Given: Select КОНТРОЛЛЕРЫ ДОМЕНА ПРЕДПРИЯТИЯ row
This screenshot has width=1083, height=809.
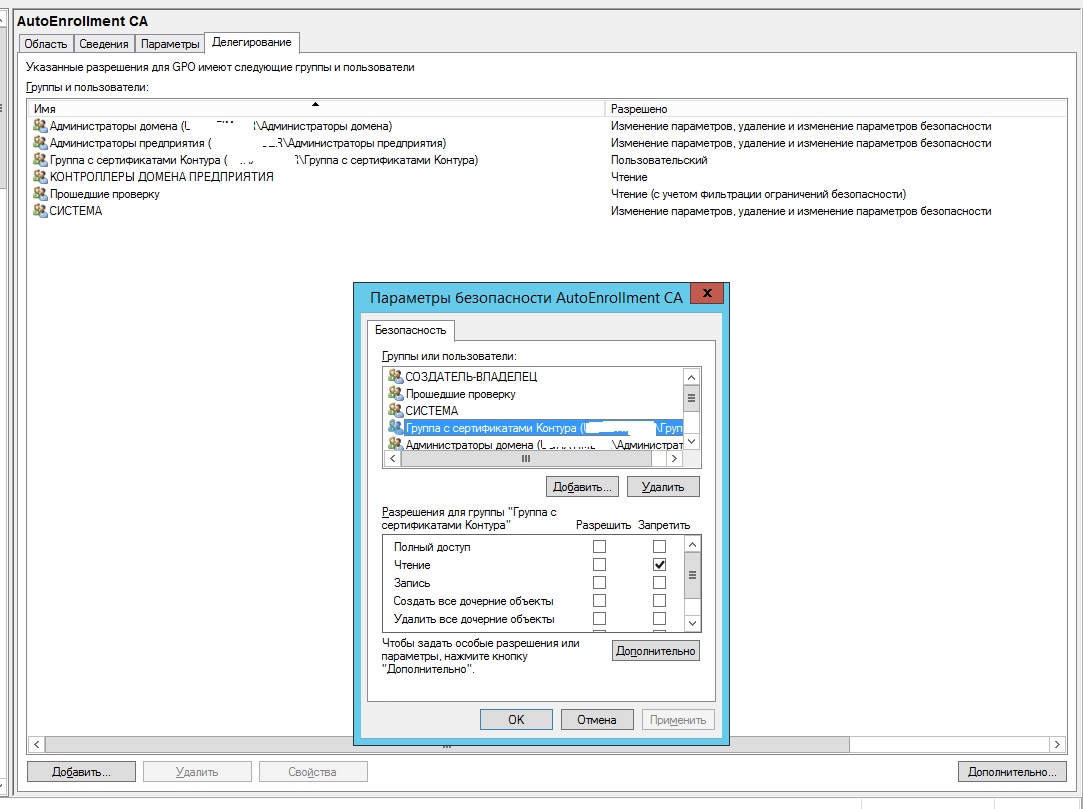Looking at the screenshot, I should tap(547, 177).
